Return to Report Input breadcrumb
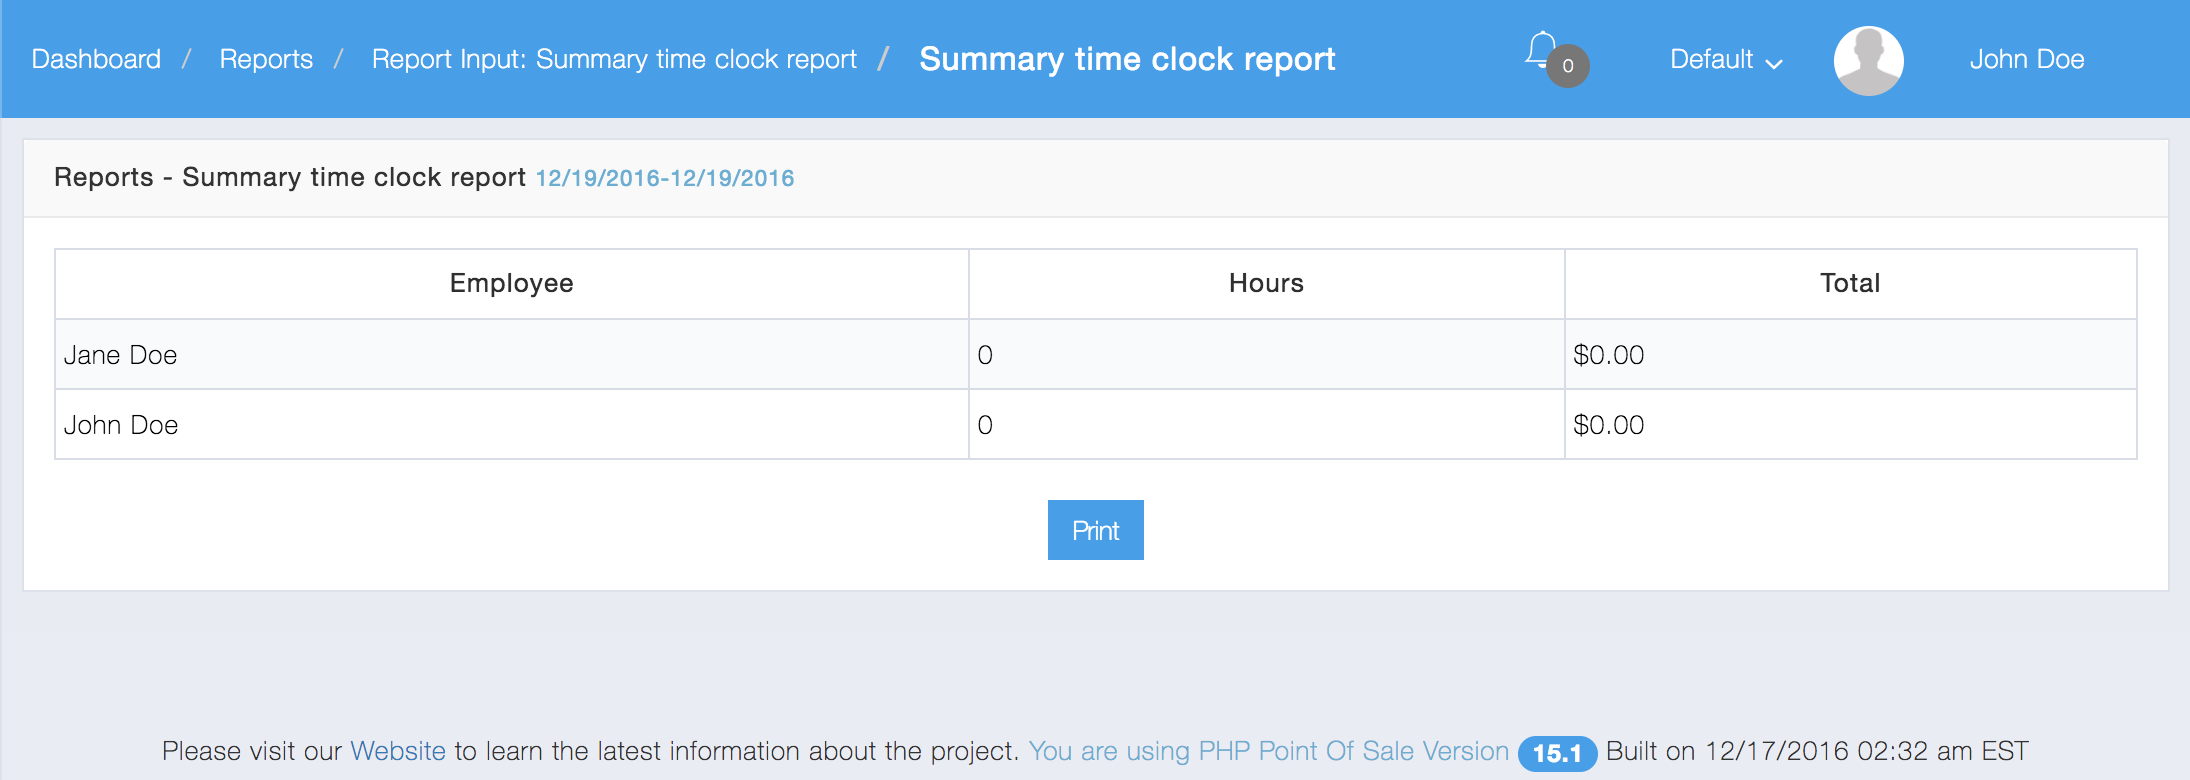This screenshot has width=2190, height=780. [x=614, y=60]
